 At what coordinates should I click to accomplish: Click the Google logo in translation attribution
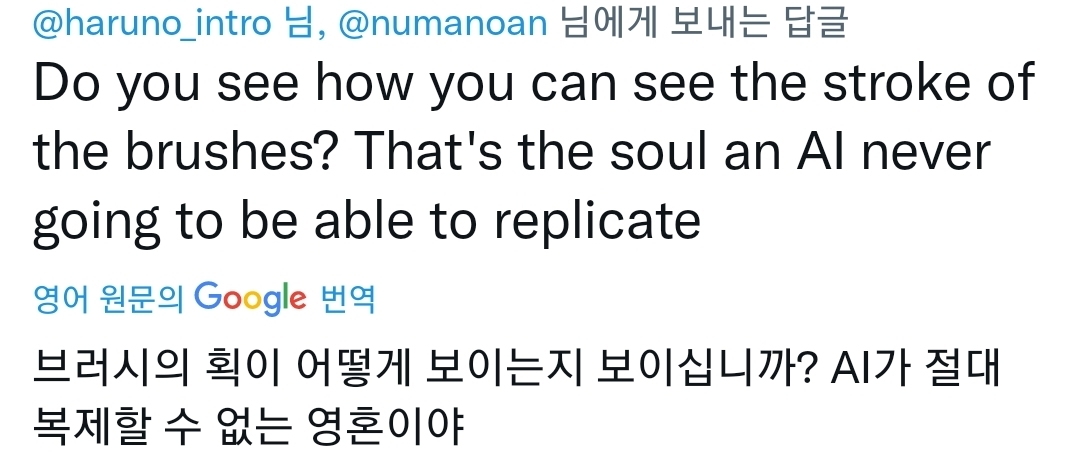[250, 297]
